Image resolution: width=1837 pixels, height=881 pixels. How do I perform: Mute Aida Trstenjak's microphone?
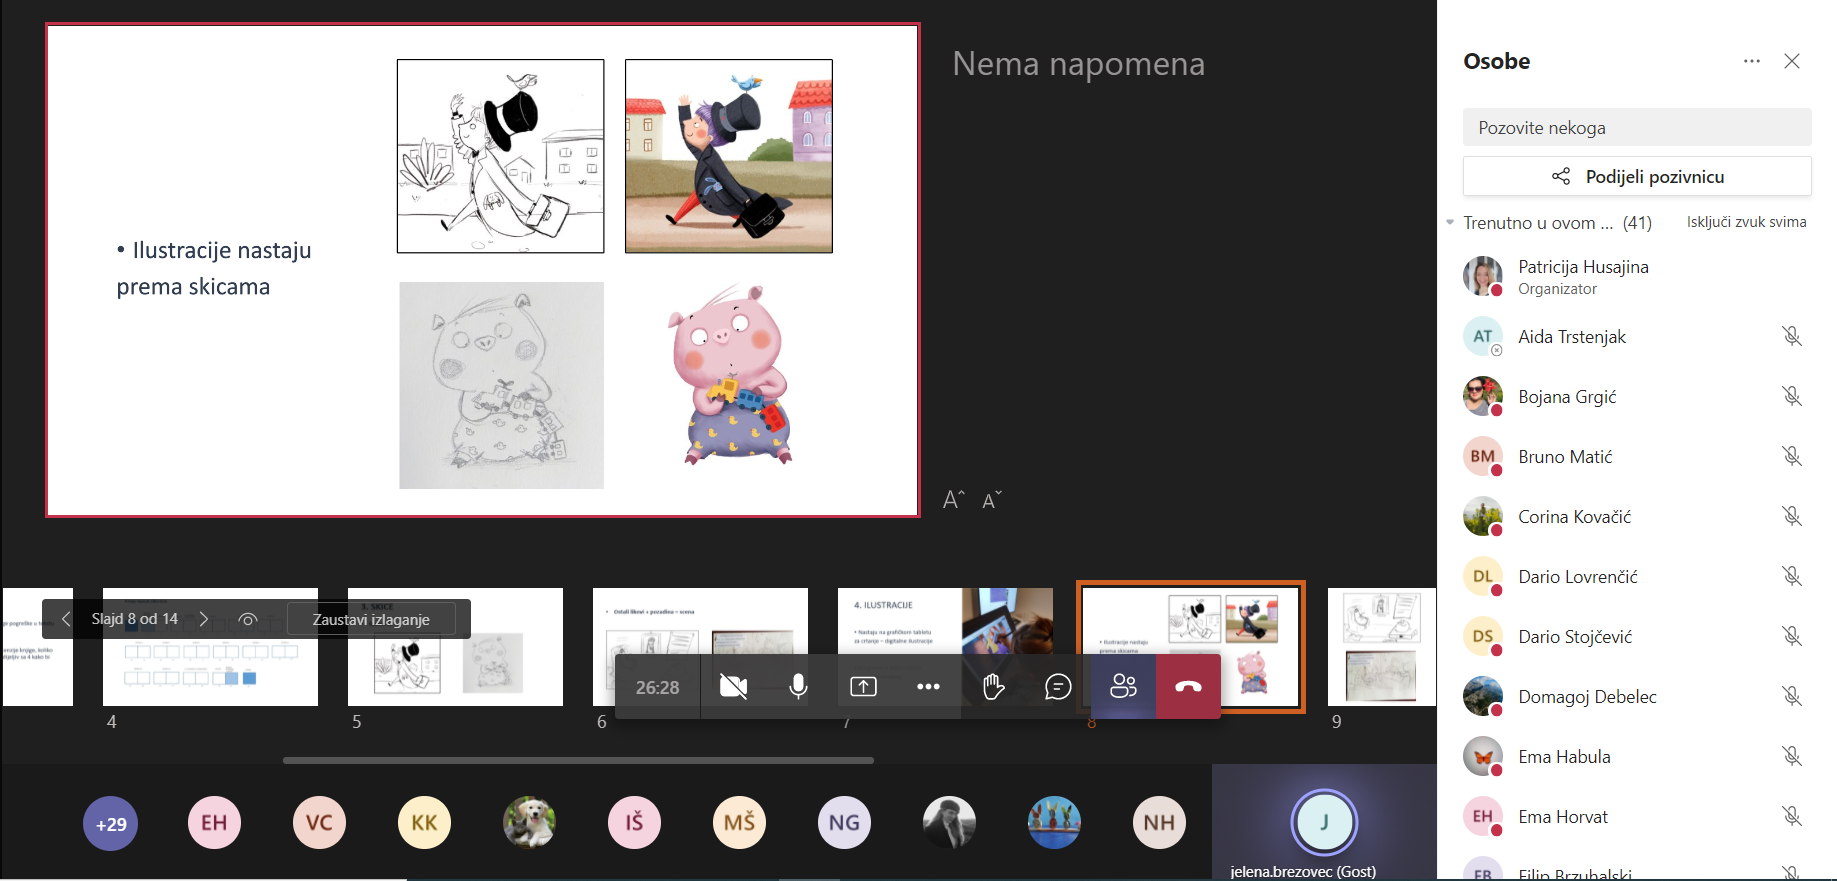pyautogui.click(x=1792, y=336)
